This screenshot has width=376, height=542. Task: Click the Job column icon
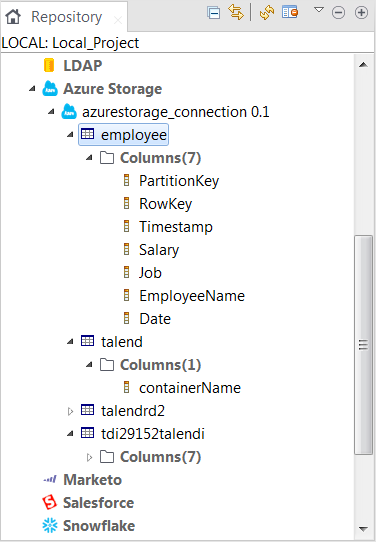126,272
